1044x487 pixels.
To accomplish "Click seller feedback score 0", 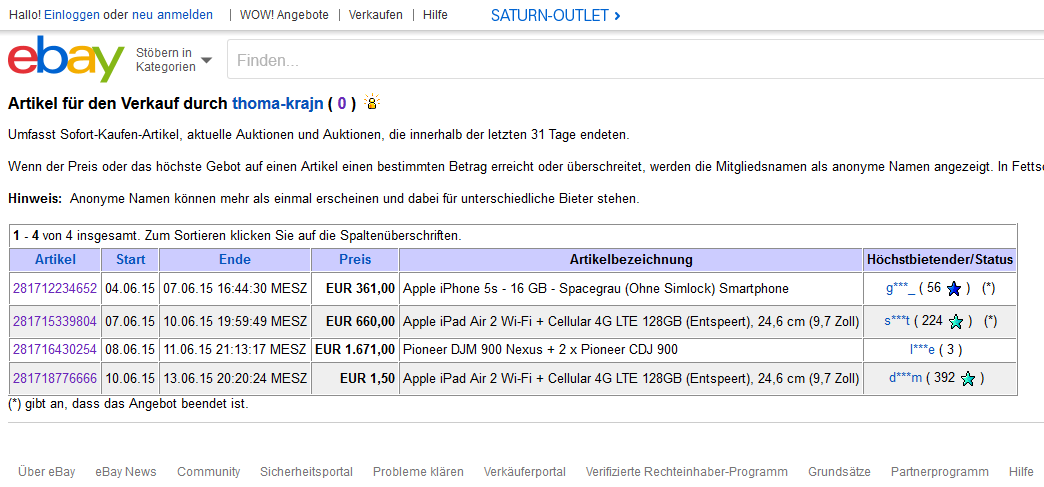I will tap(342, 103).
